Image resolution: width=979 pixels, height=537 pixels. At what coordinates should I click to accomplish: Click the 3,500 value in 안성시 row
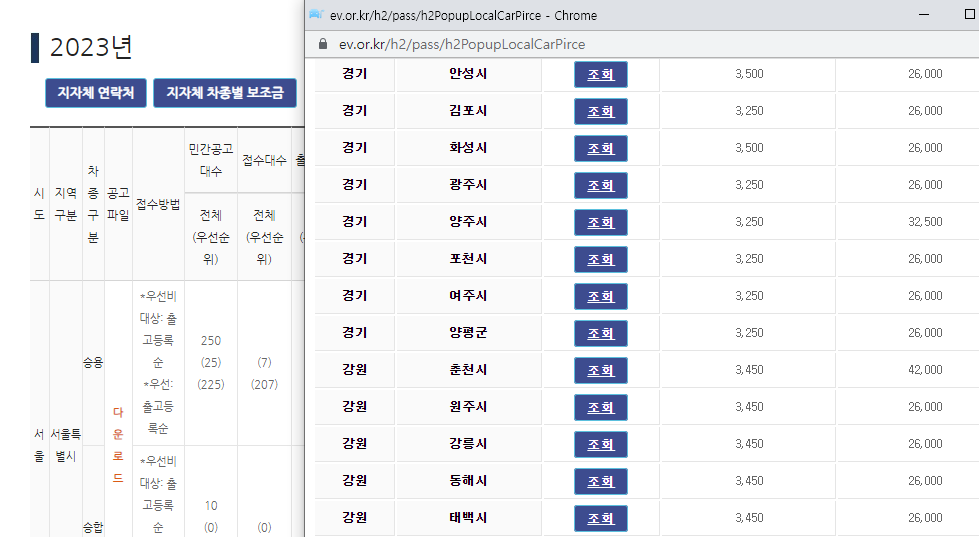pyautogui.click(x=749, y=74)
